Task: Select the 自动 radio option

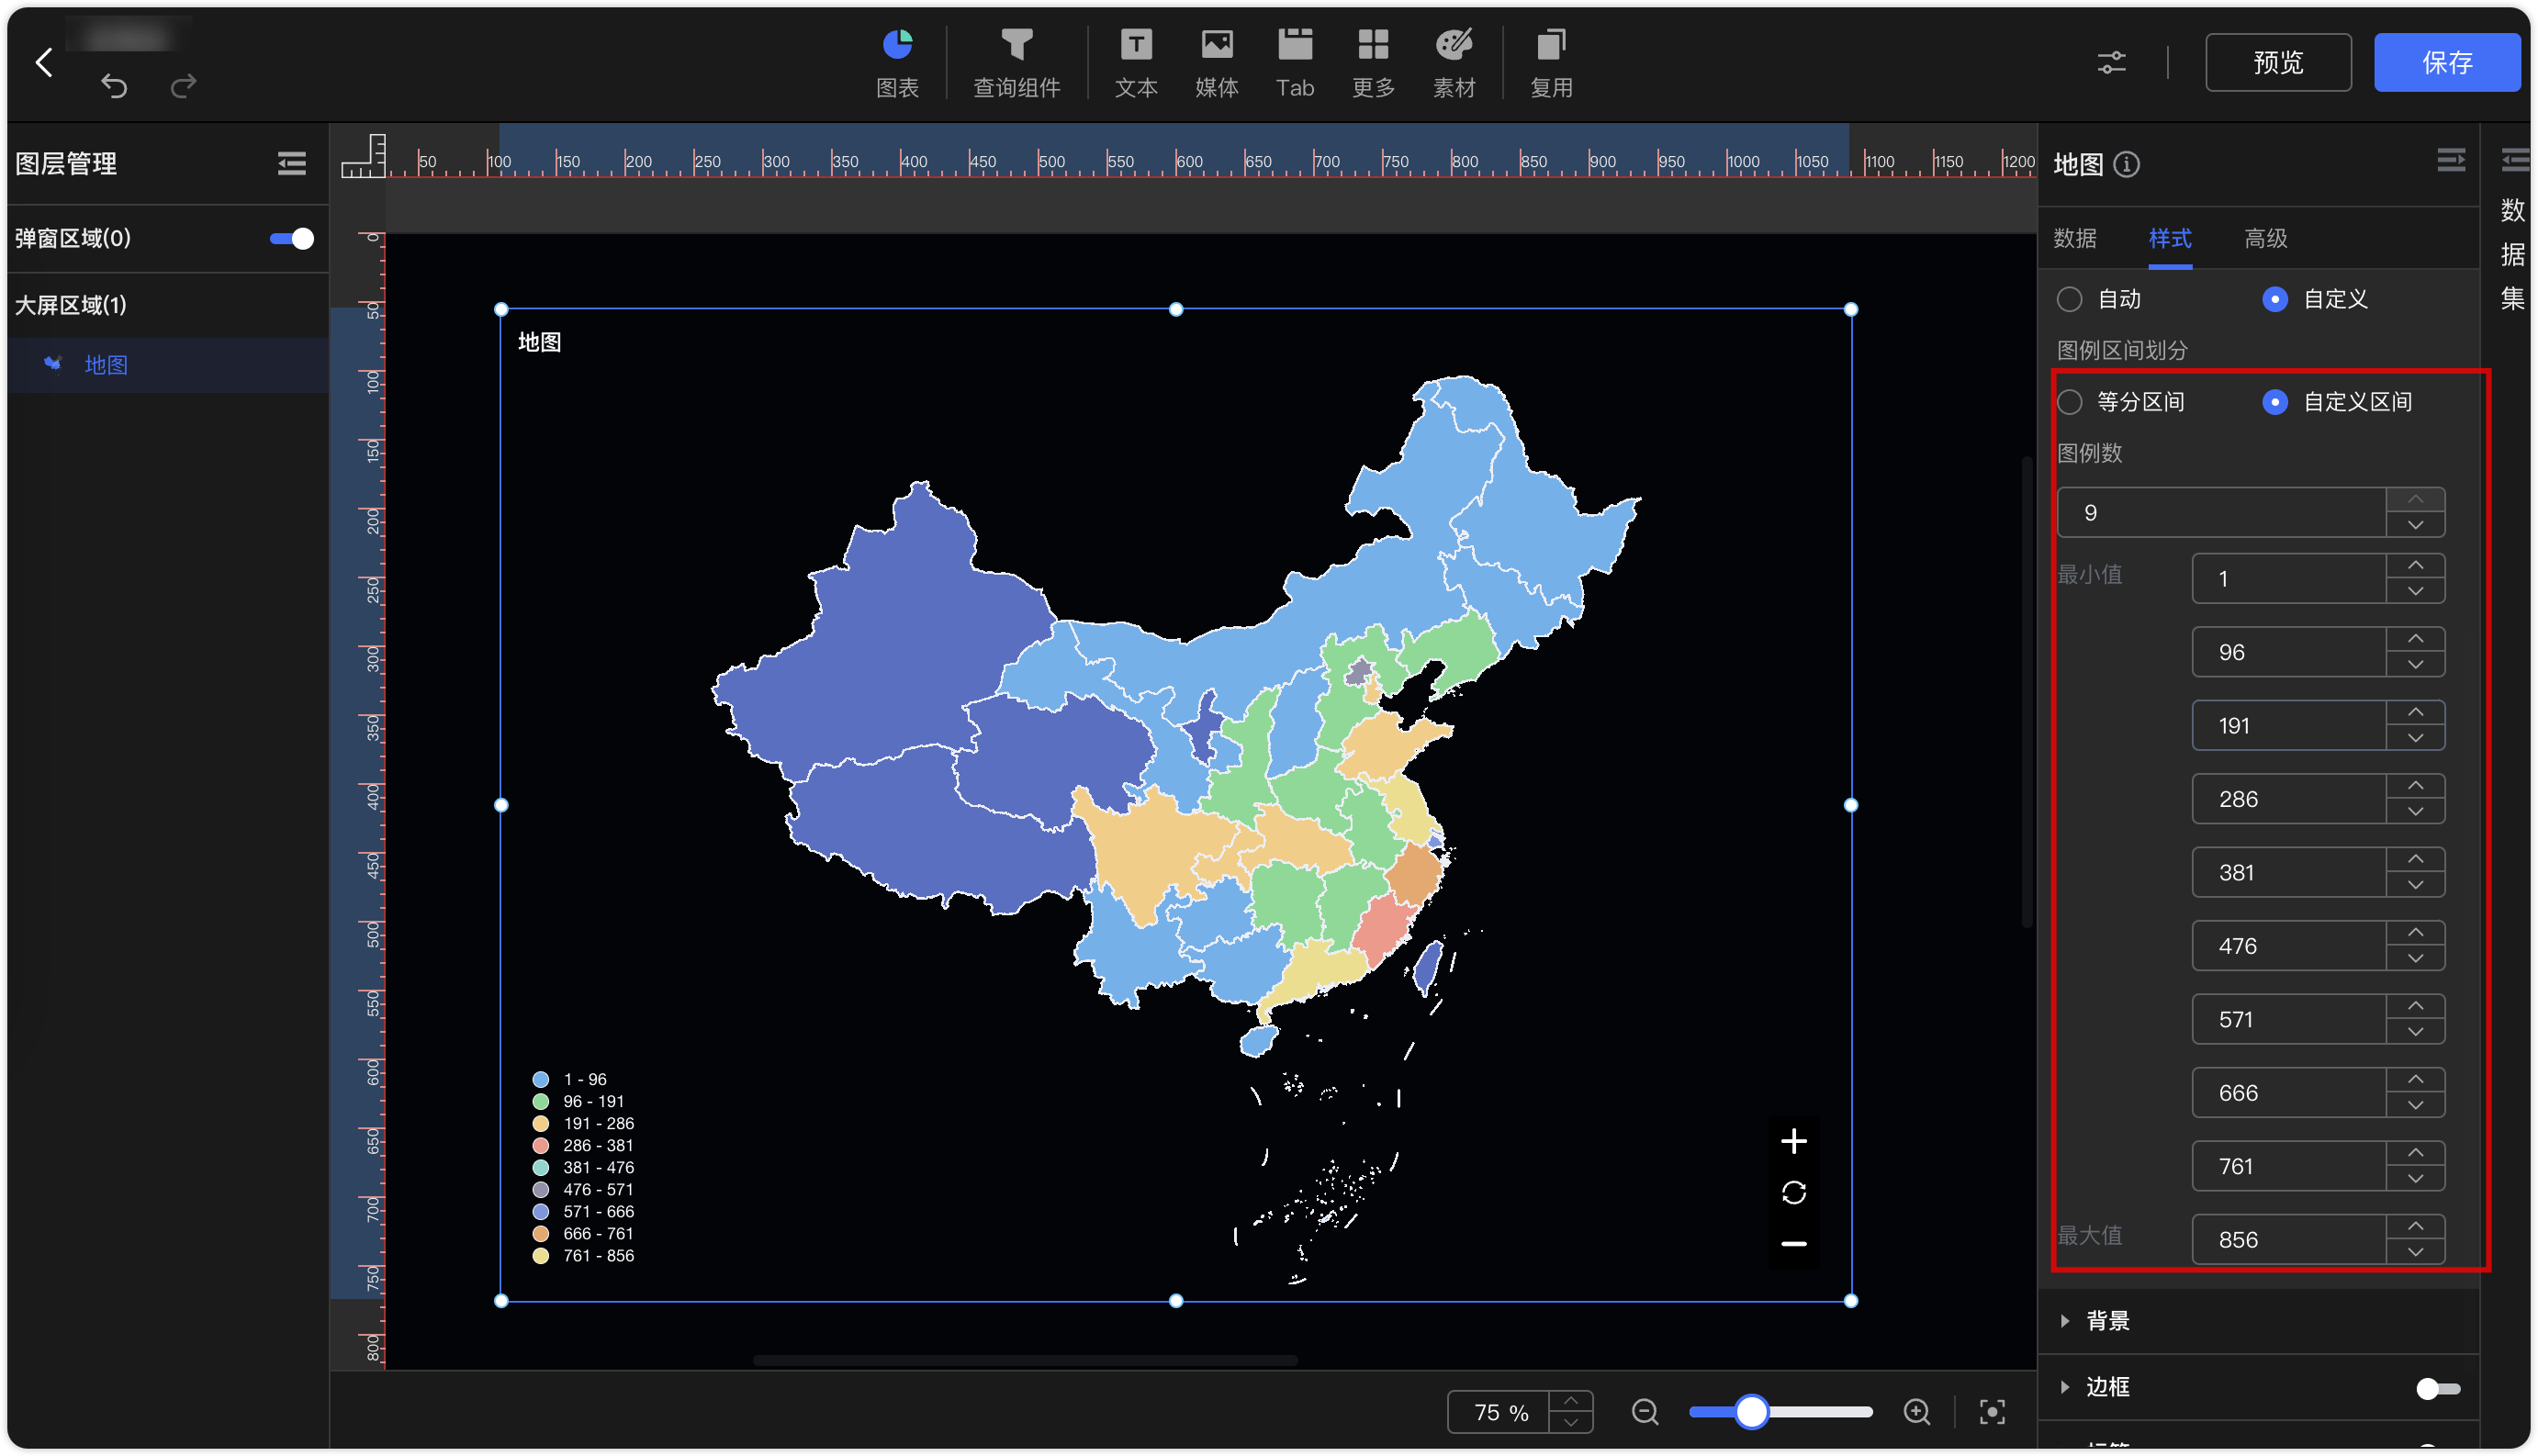Action: [x=2069, y=299]
